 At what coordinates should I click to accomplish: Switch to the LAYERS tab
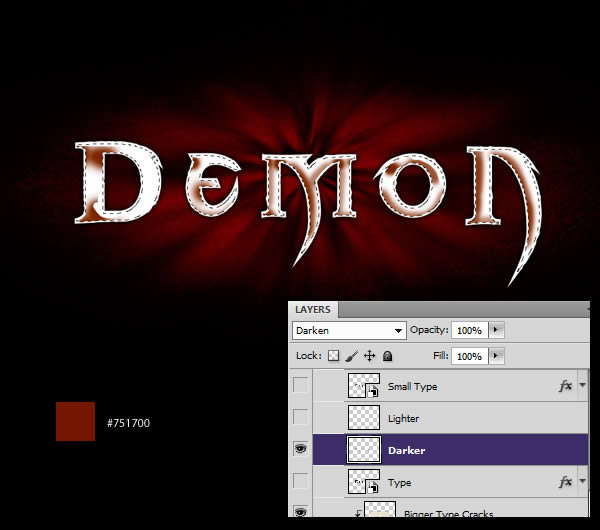[x=313, y=310]
